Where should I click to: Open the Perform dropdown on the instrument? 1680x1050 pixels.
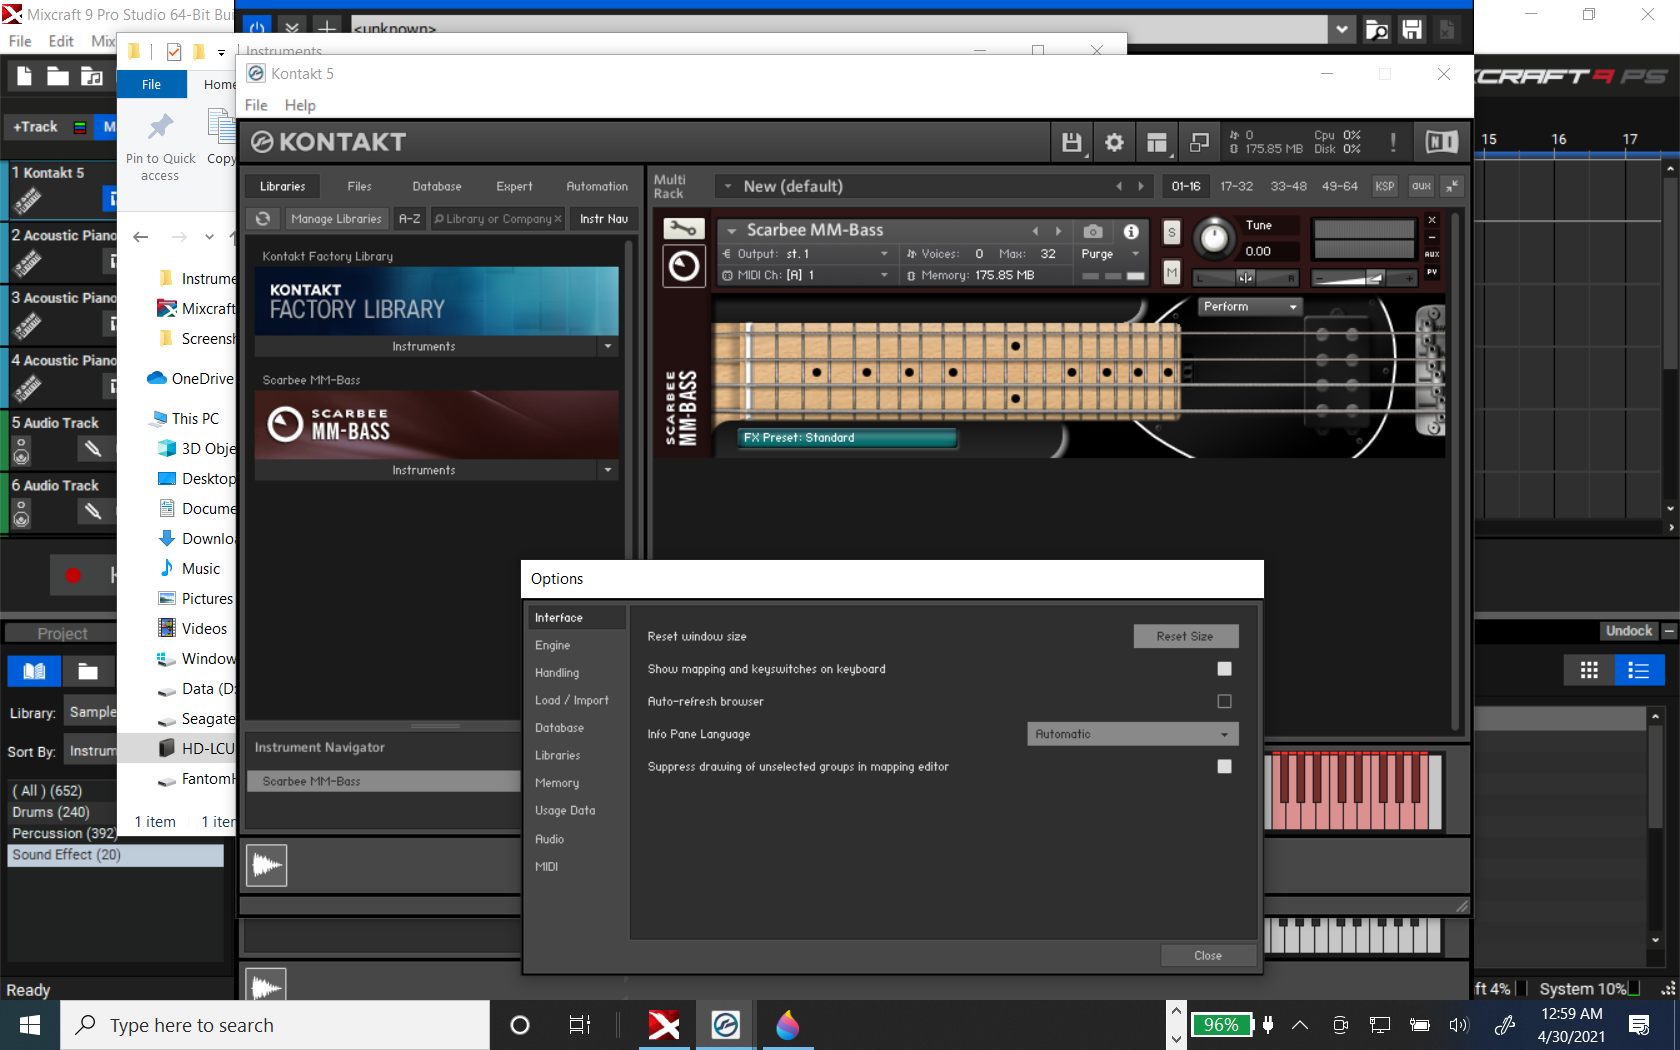[x=1249, y=307]
